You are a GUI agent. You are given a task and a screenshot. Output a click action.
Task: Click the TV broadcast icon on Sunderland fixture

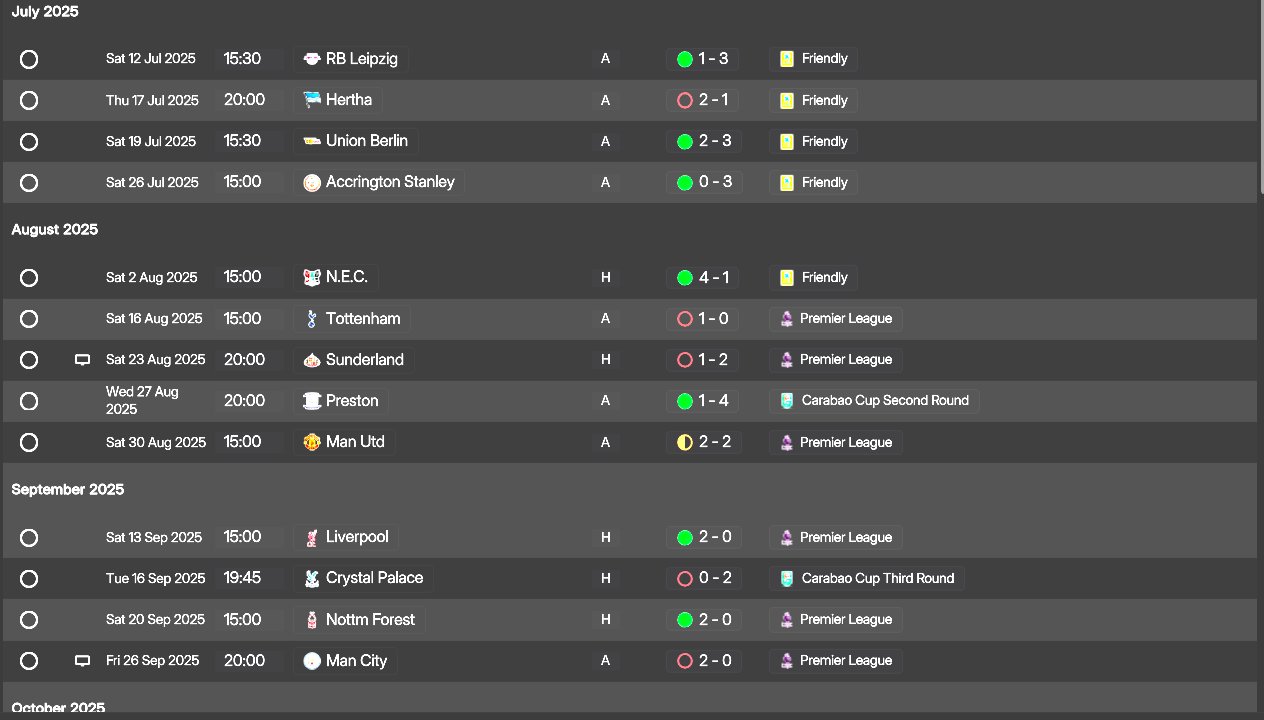[83, 360]
